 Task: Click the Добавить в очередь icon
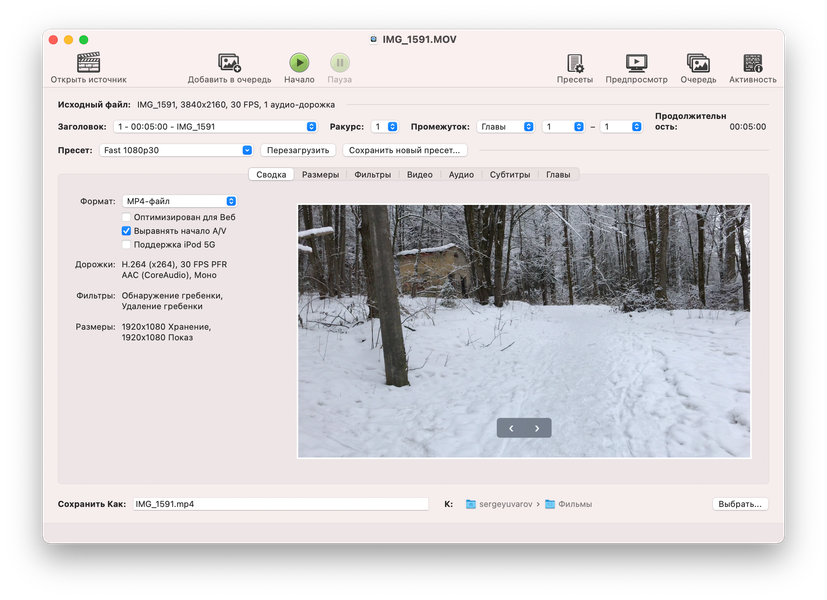pyautogui.click(x=229, y=63)
